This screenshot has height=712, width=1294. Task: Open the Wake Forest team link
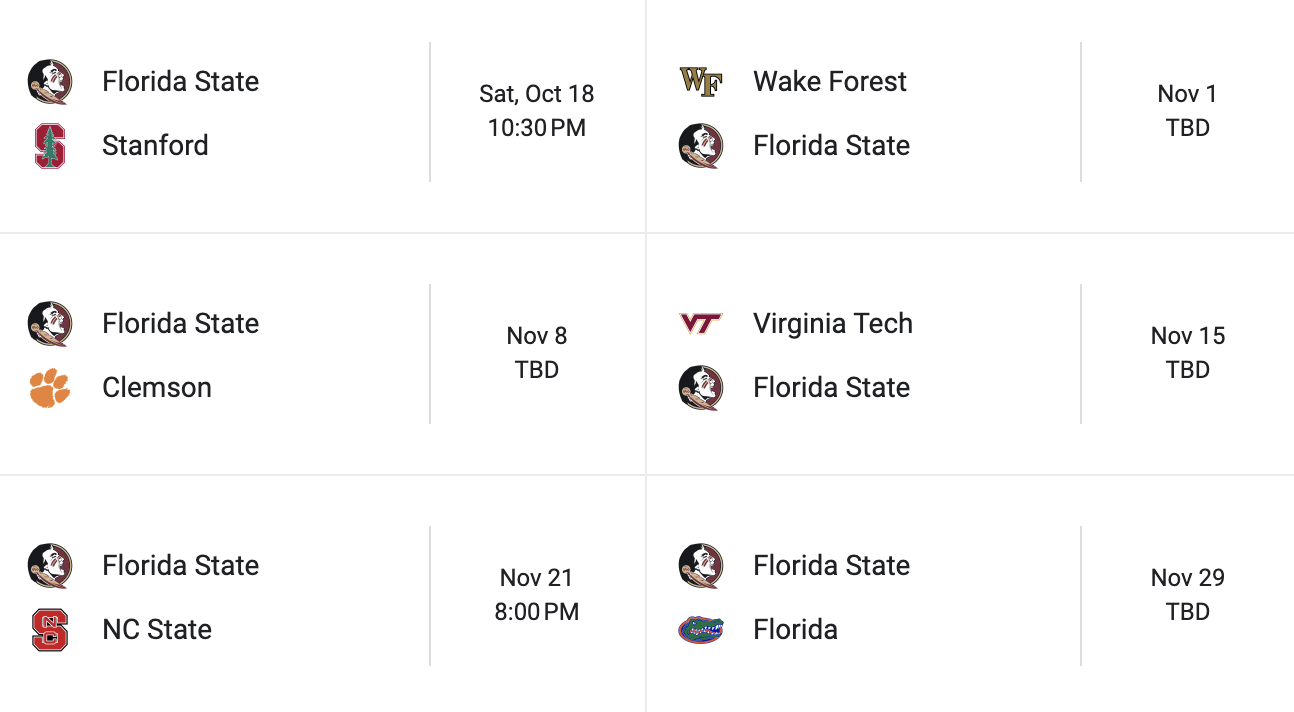(x=829, y=82)
